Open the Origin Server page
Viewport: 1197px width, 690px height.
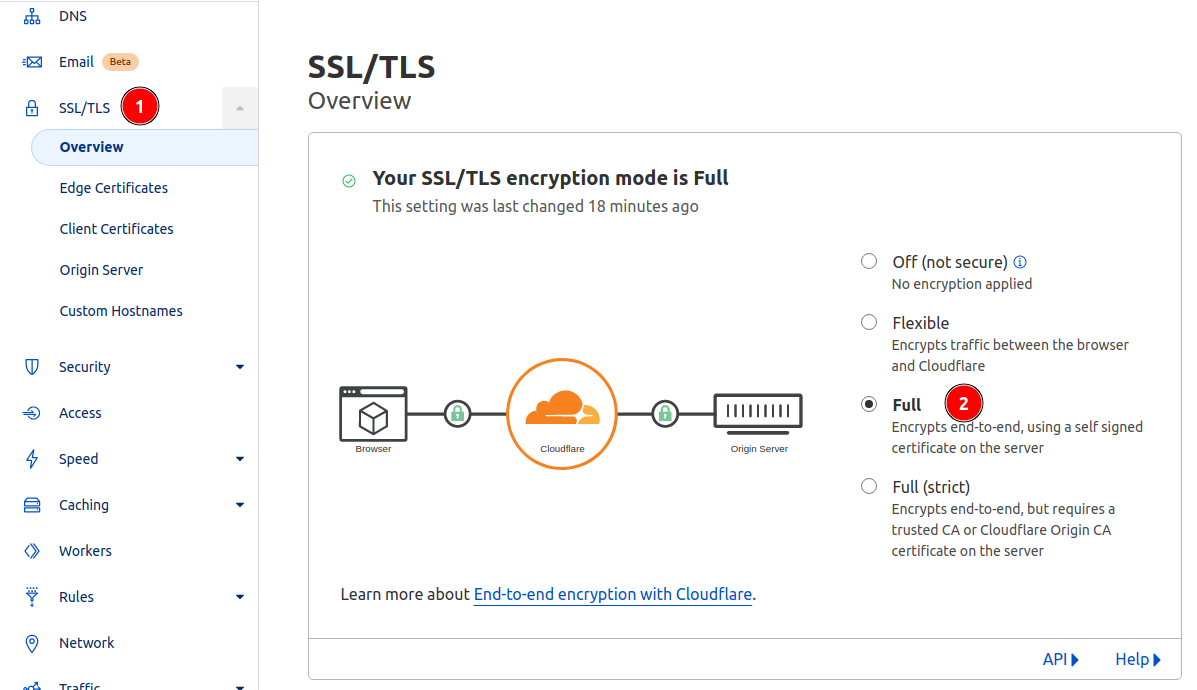pyautogui.click(x=102, y=270)
